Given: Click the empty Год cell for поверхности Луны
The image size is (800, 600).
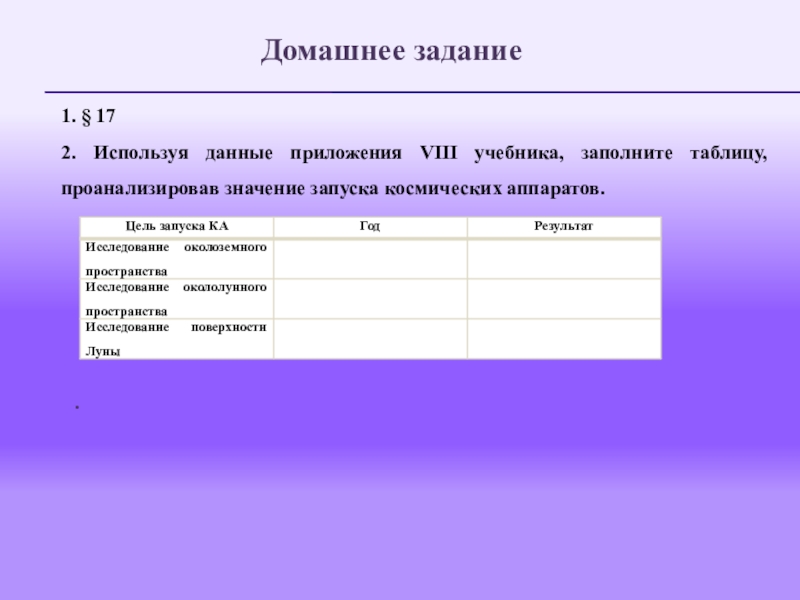Looking at the screenshot, I should pyautogui.click(x=369, y=339).
